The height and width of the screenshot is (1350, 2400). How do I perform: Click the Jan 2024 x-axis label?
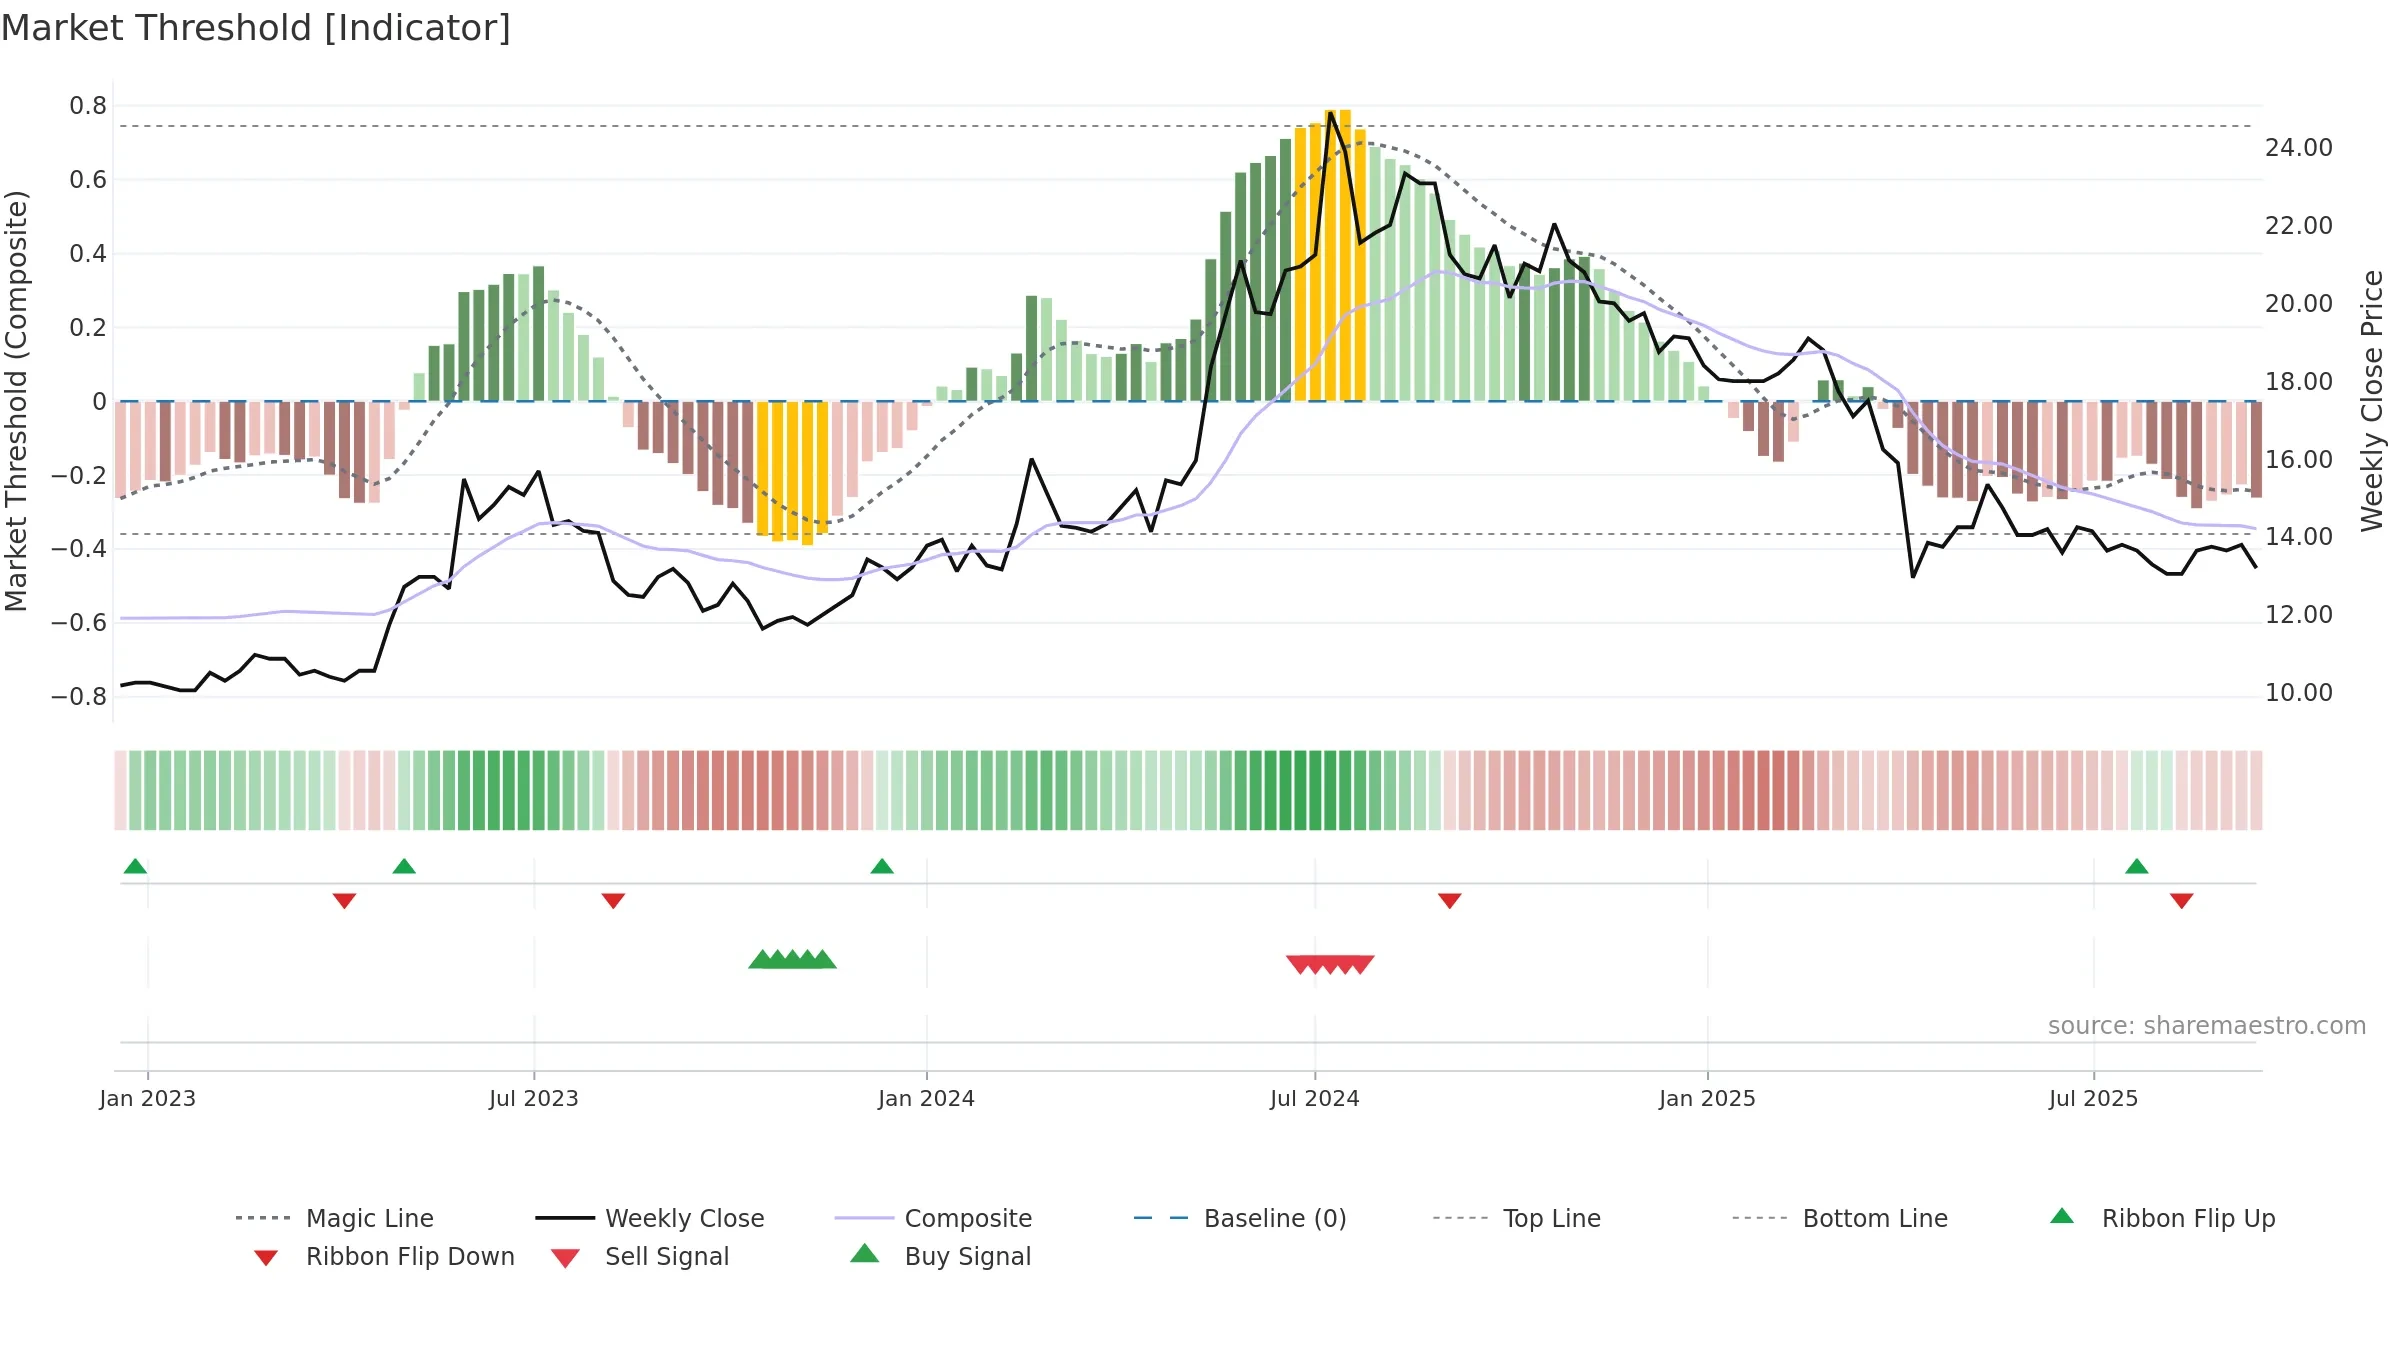[x=927, y=1098]
